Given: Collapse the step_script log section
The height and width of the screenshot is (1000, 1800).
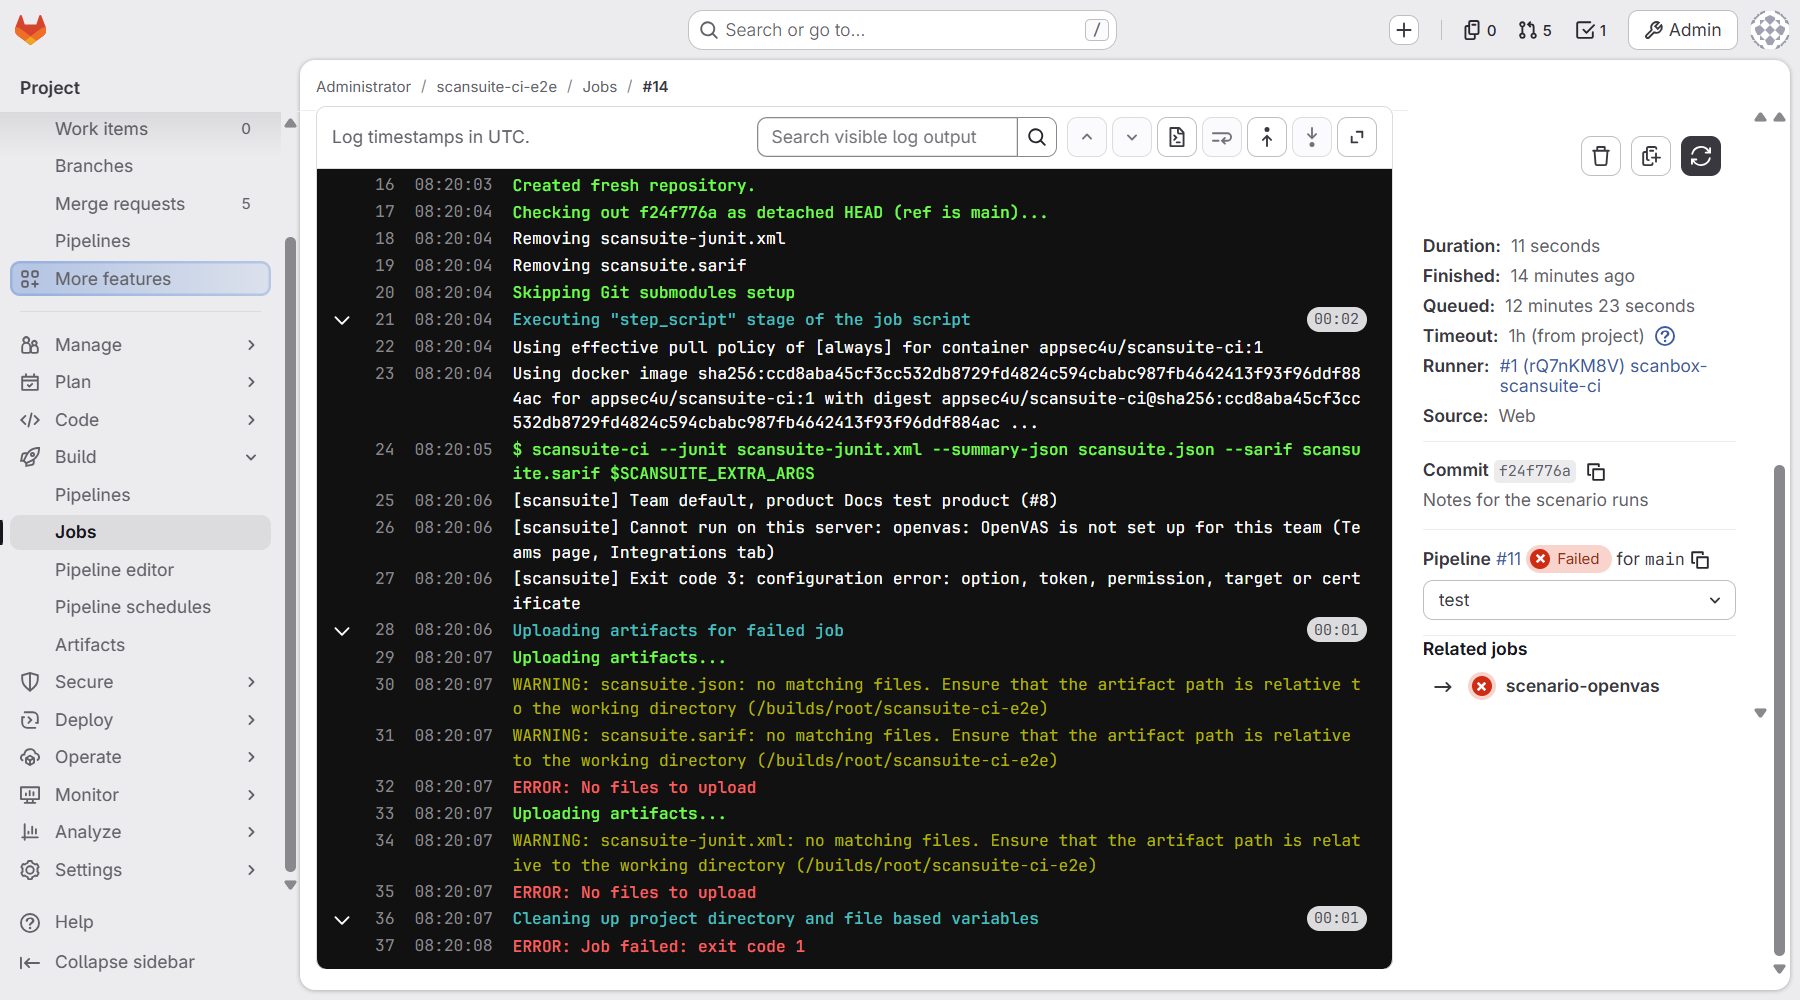Looking at the screenshot, I should point(342,320).
